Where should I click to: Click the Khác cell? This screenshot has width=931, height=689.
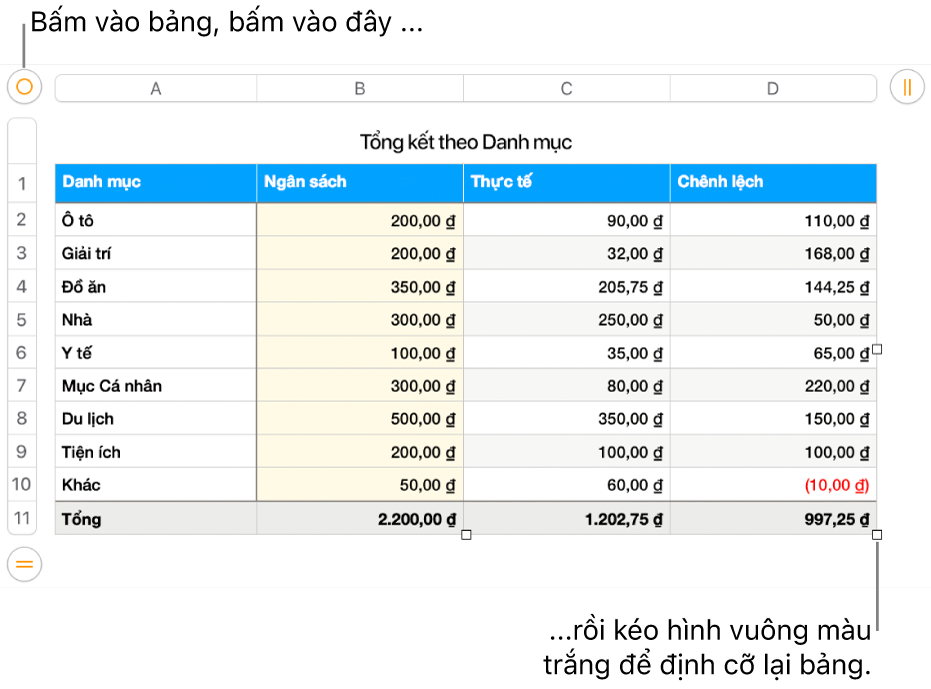point(156,484)
